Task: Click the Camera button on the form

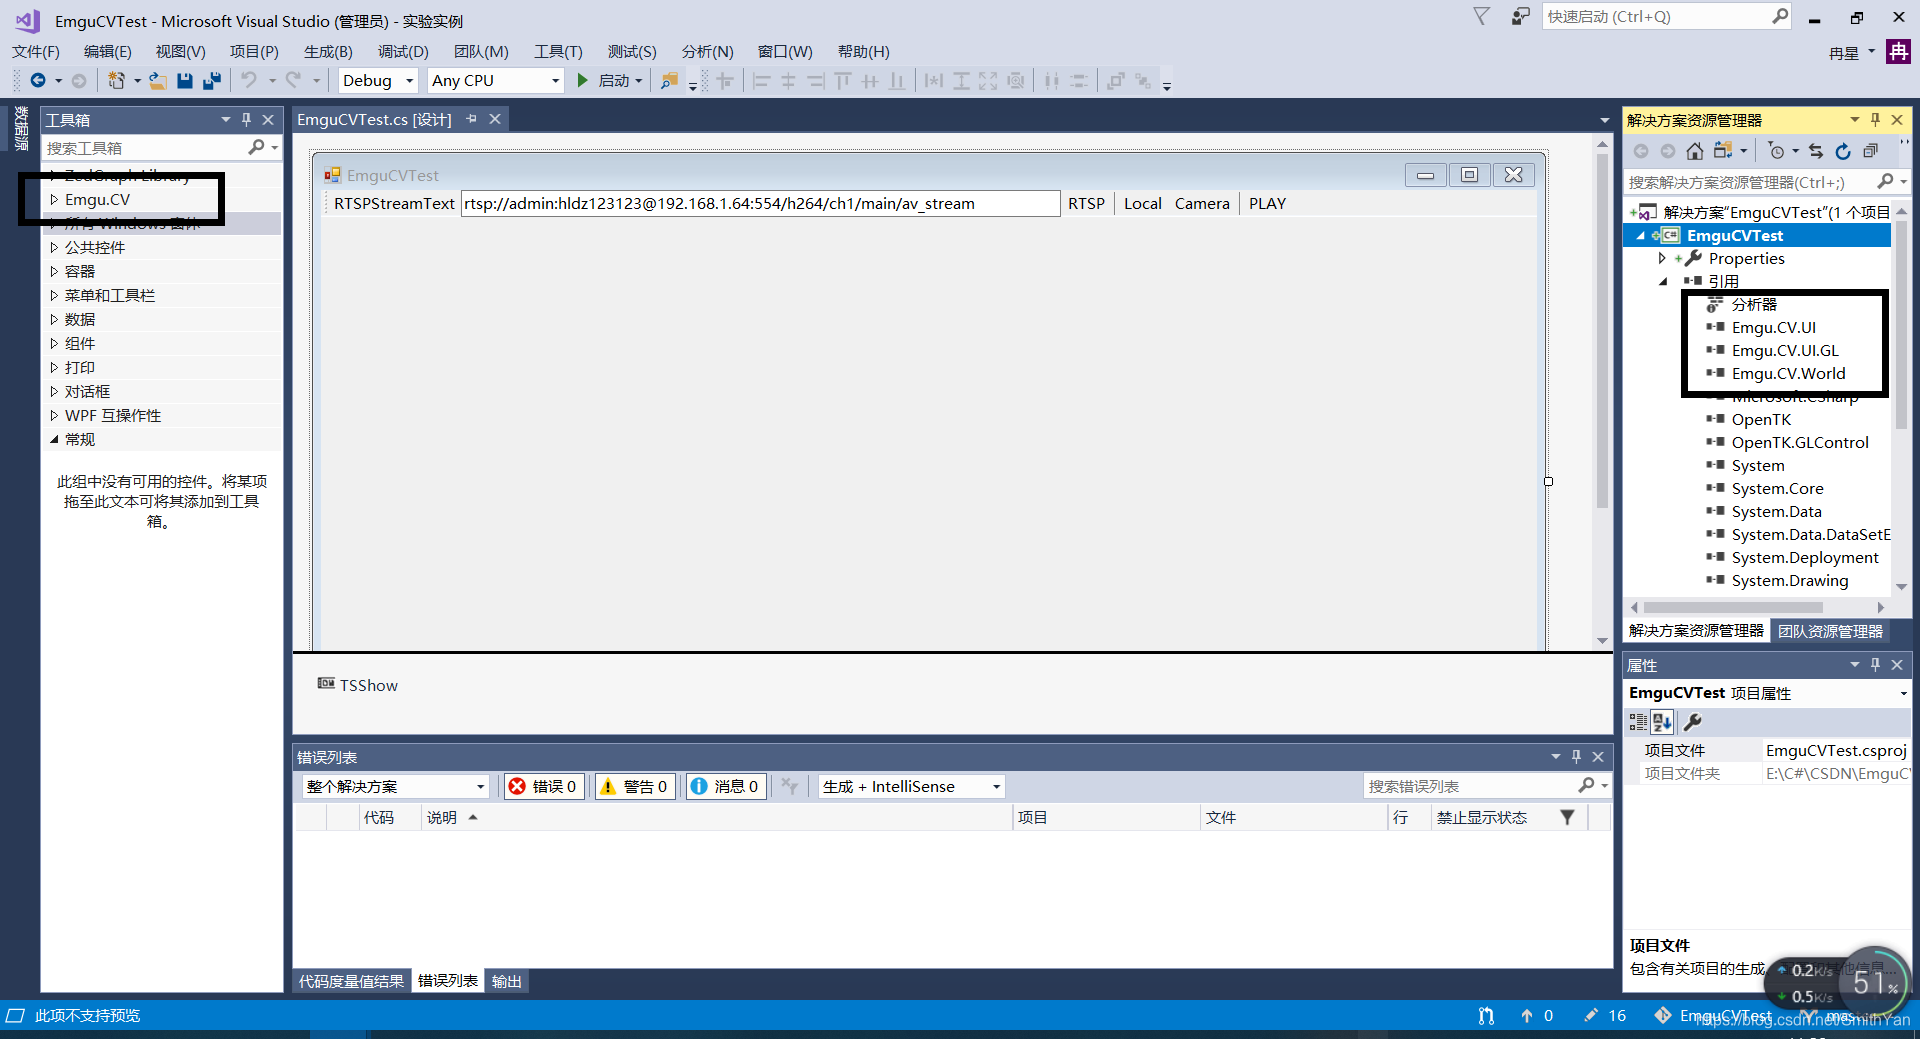Action: (x=1202, y=204)
